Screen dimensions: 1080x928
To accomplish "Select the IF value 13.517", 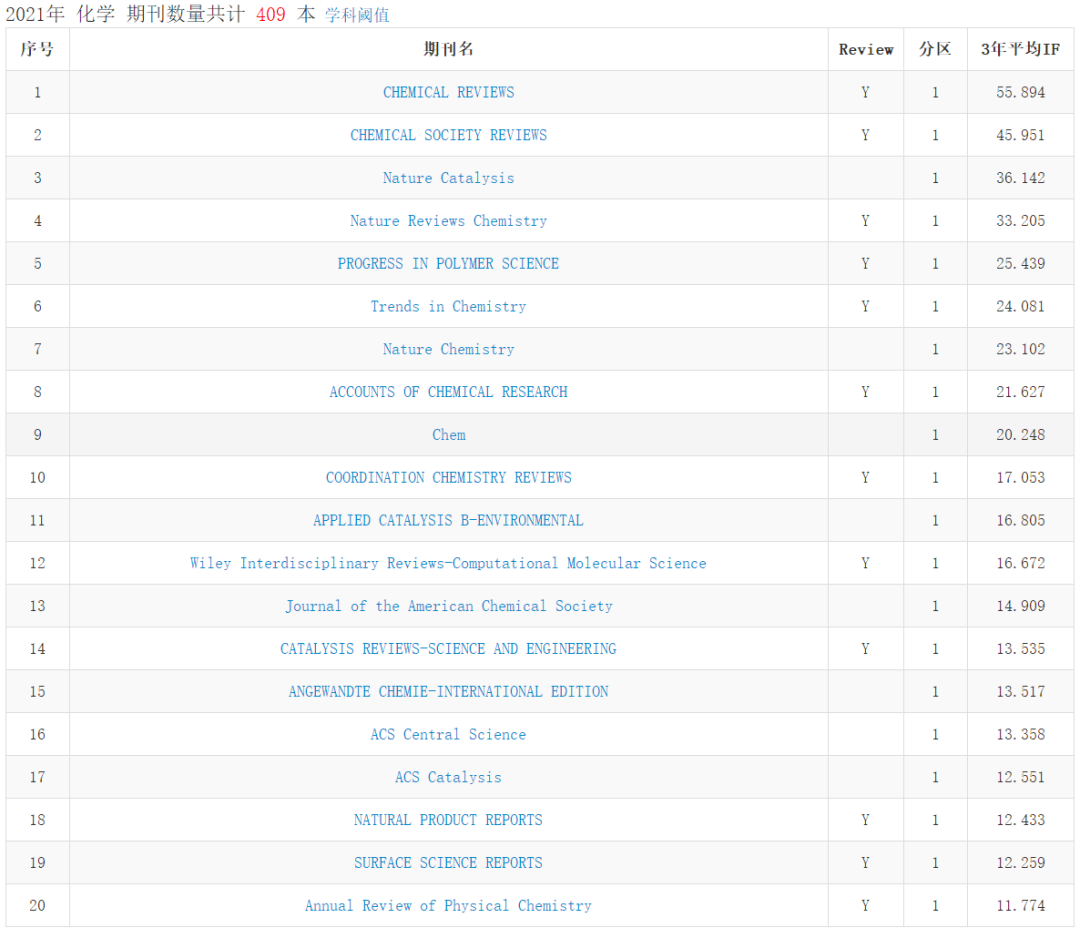I will click(1021, 691).
